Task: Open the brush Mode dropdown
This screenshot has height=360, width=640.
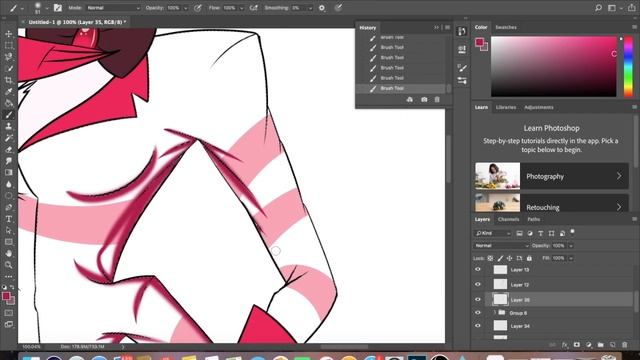Action: tap(113, 8)
